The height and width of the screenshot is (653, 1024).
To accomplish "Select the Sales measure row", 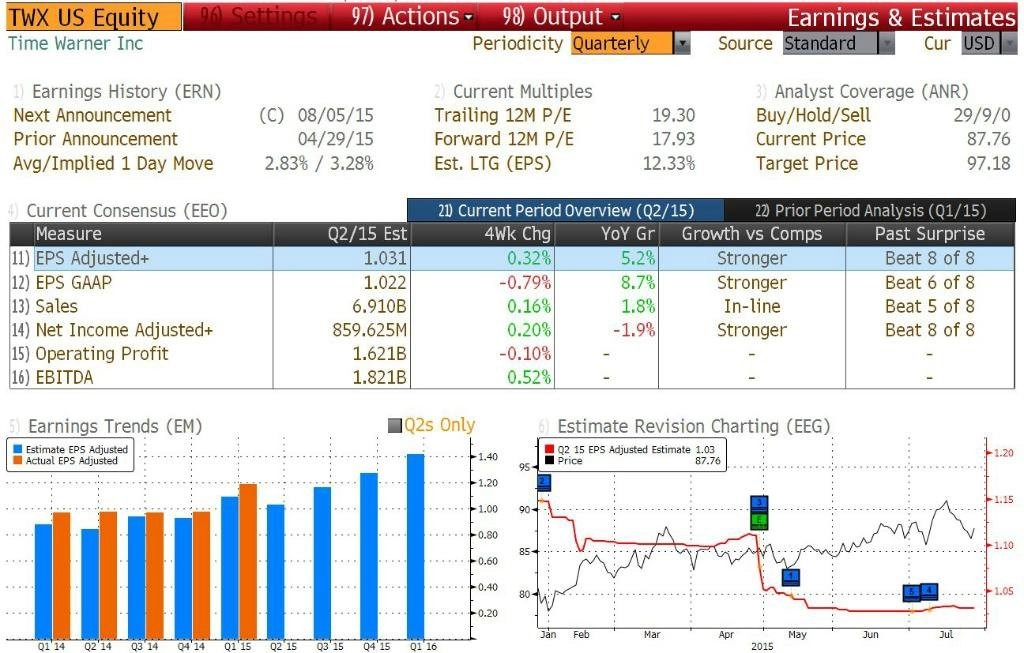I will pyautogui.click(x=512, y=306).
